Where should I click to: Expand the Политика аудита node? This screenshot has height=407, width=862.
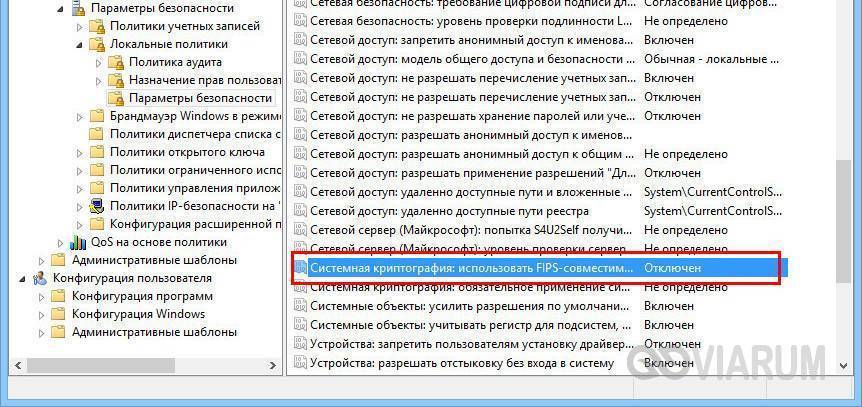pyautogui.click(x=99, y=63)
